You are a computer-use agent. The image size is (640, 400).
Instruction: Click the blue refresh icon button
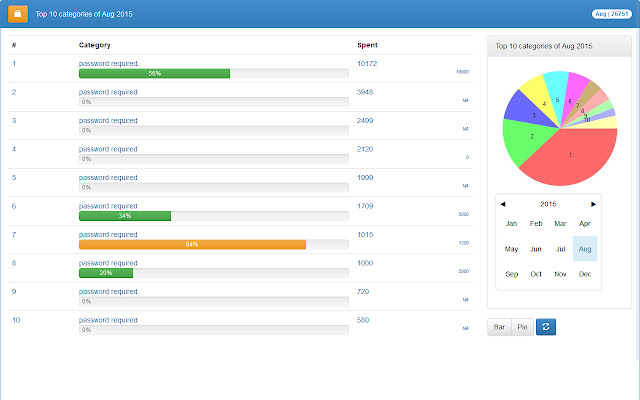[x=545, y=326]
